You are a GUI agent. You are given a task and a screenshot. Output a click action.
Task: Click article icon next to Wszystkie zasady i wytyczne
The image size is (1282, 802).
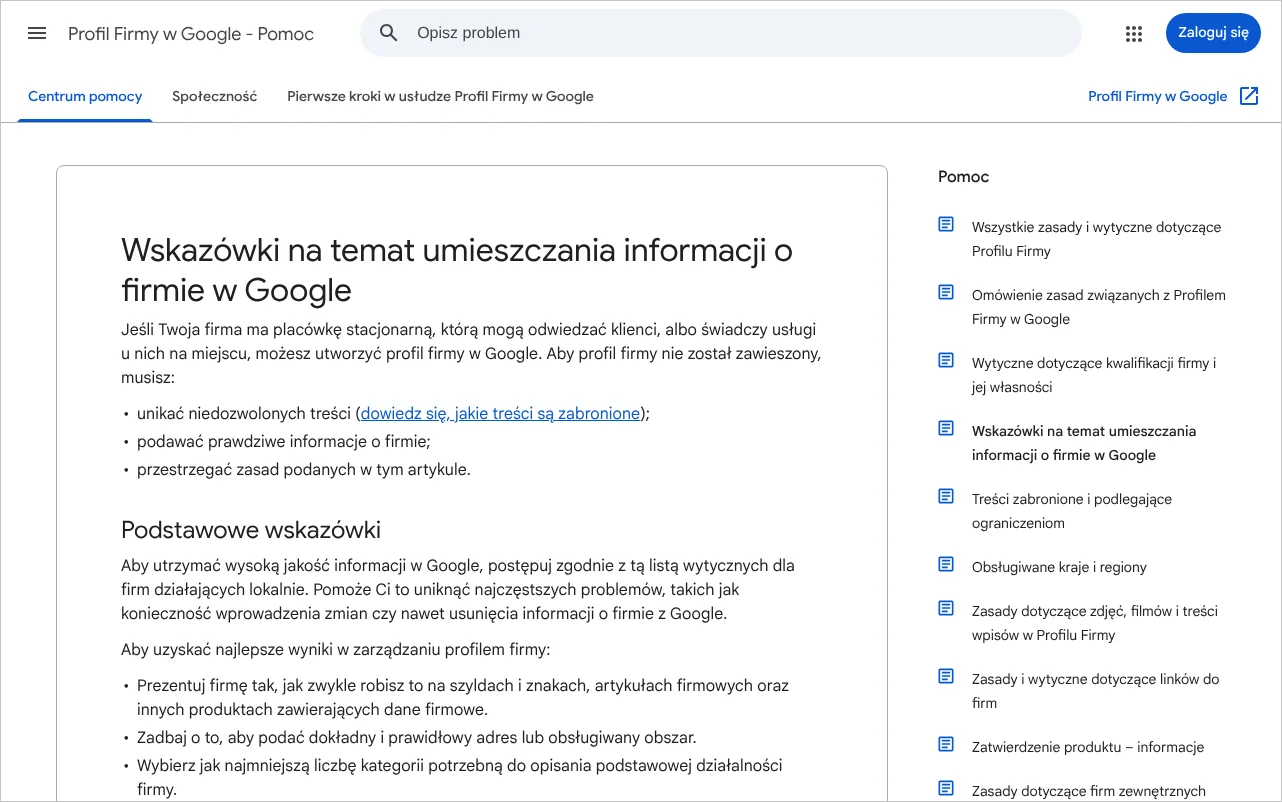pyautogui.click(x=946, y=224)
